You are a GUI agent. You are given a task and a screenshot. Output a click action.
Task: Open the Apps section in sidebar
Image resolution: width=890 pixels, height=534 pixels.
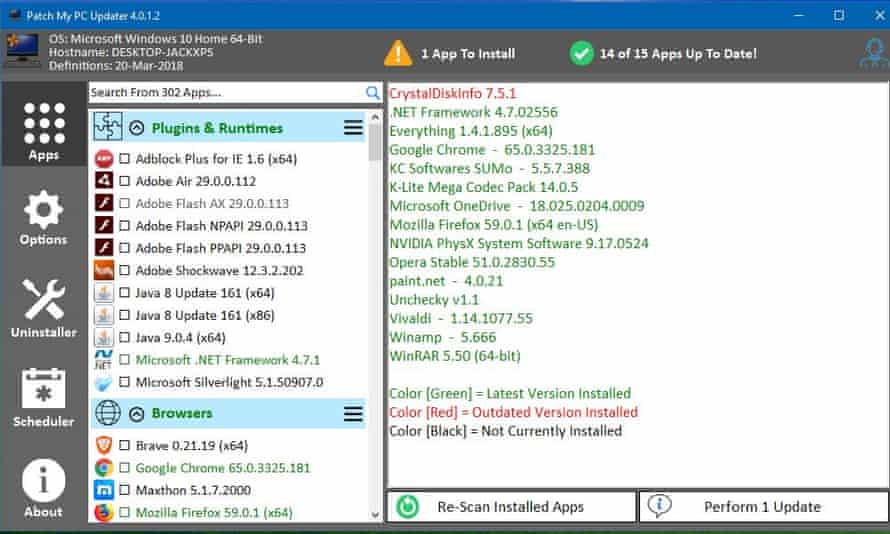[43, 130]
